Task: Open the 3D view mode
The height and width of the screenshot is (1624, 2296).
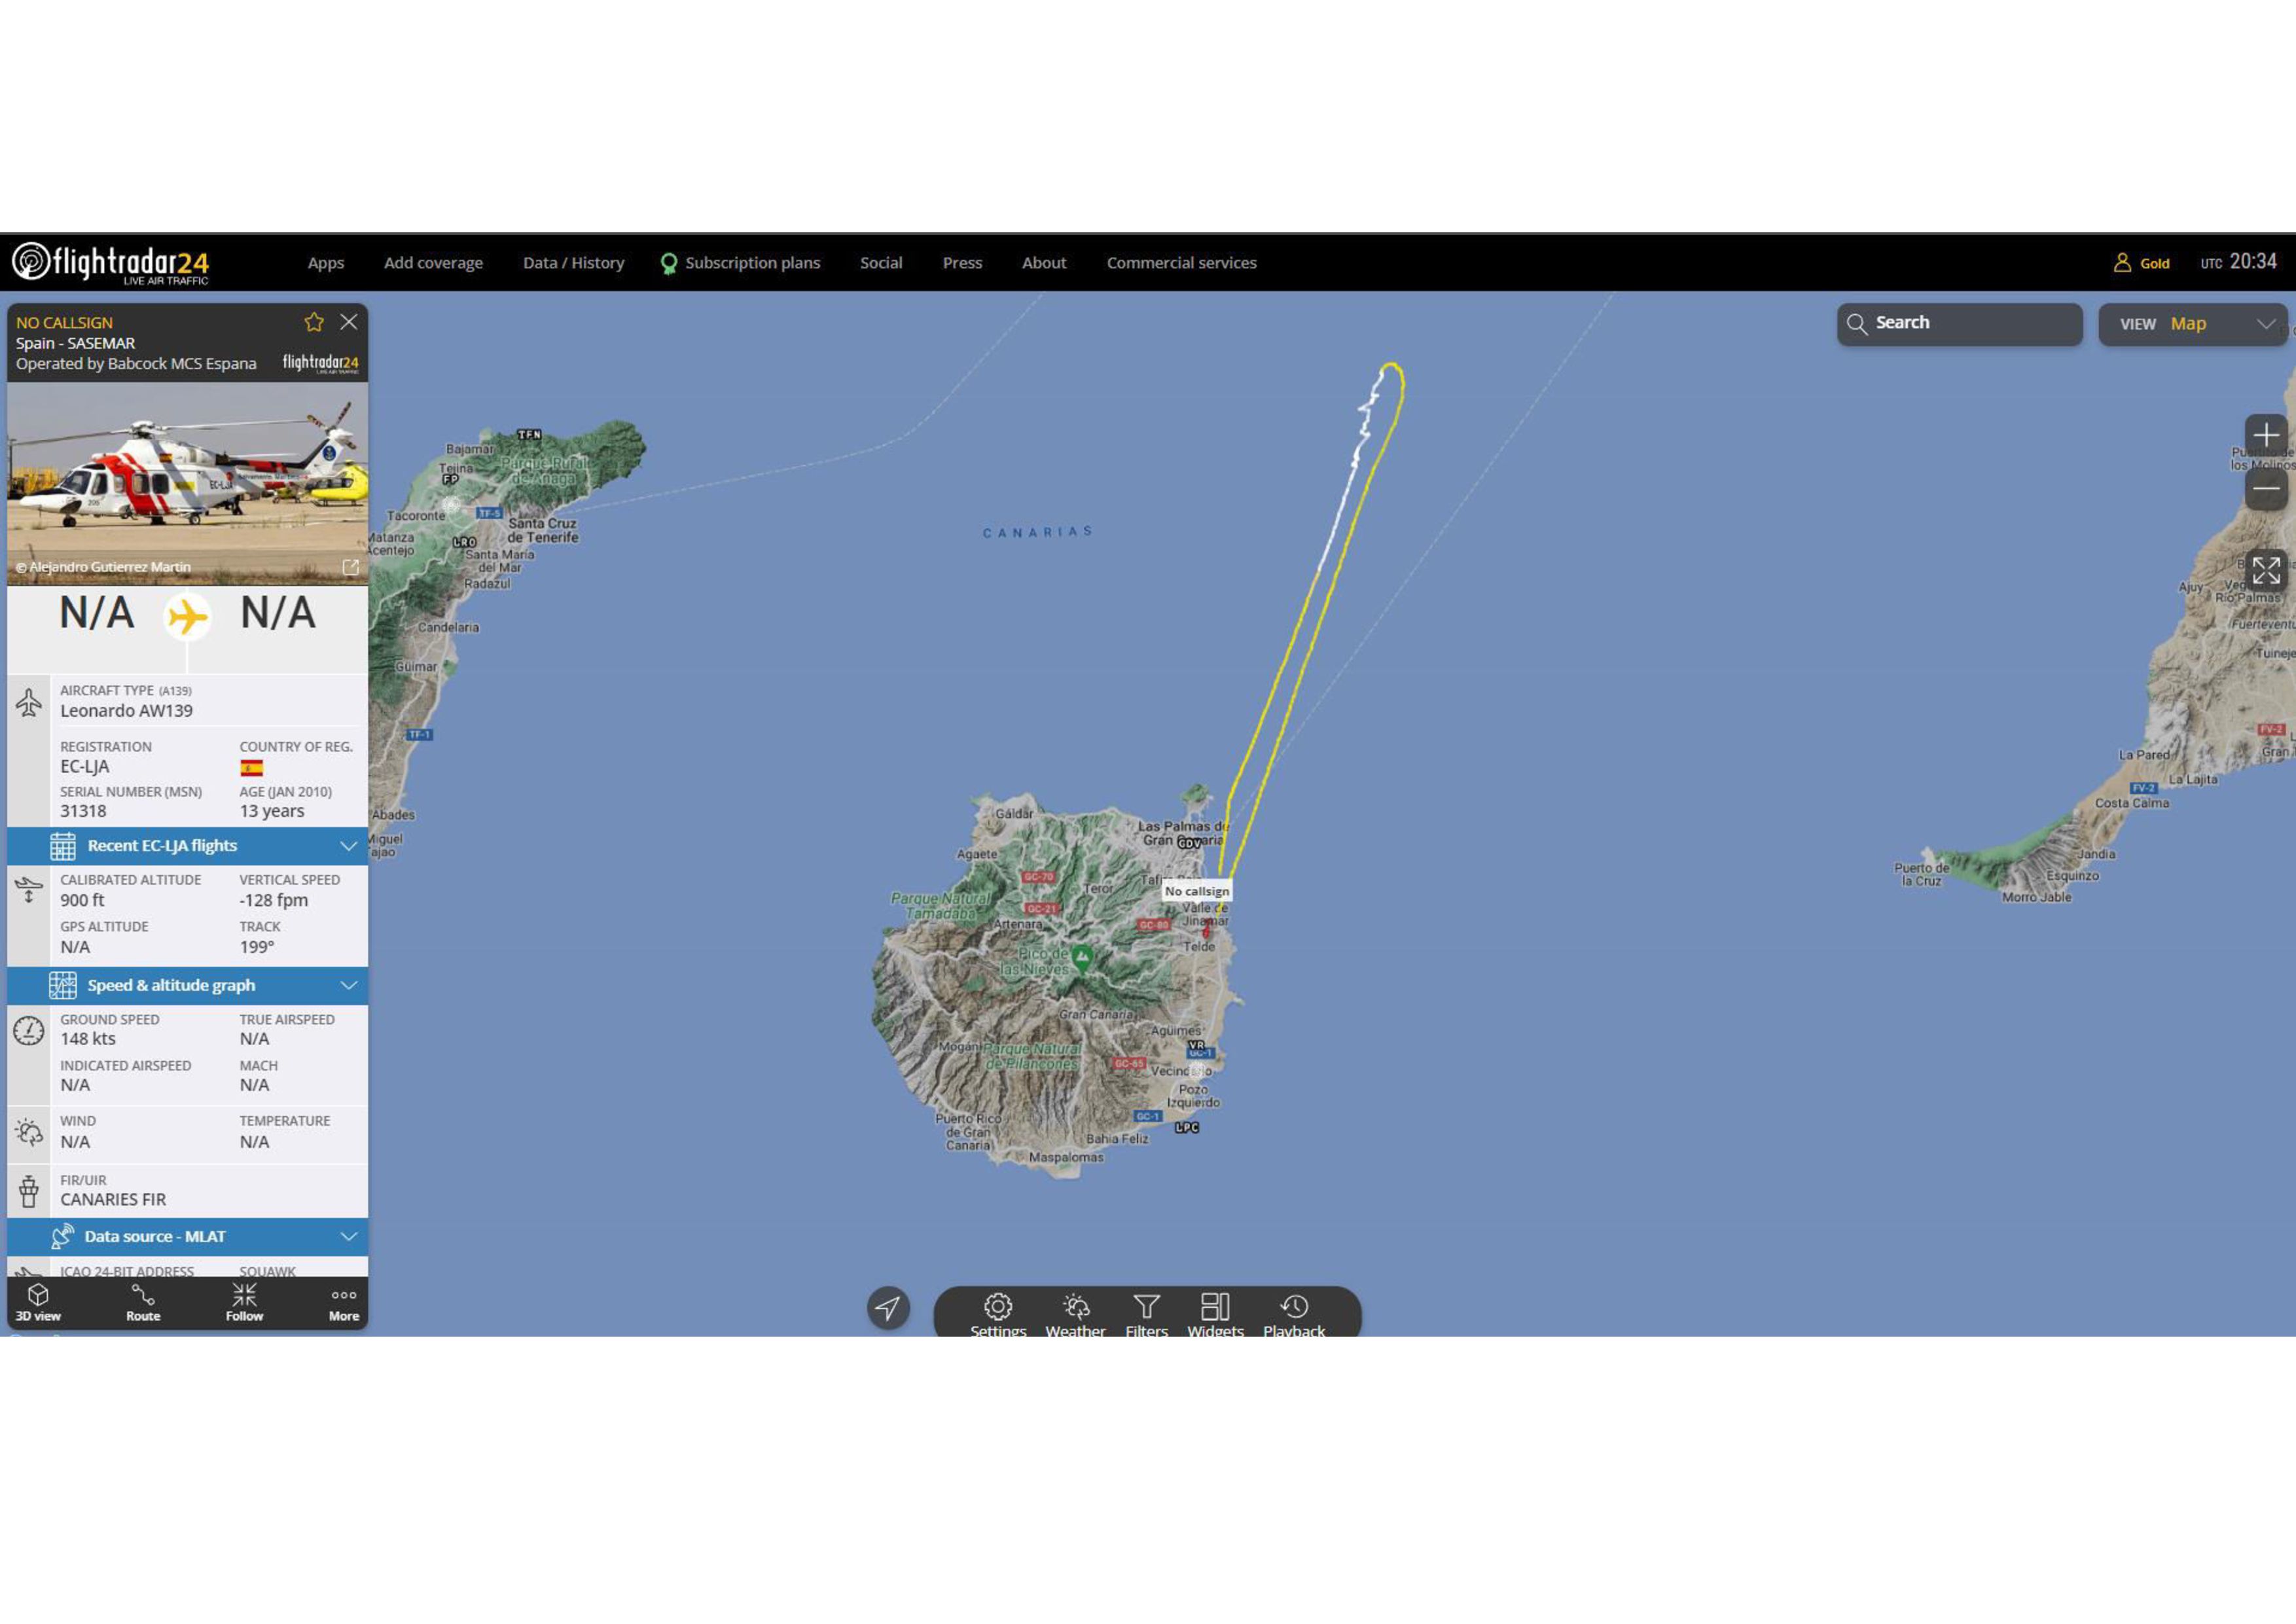Action: (38, 1302)
